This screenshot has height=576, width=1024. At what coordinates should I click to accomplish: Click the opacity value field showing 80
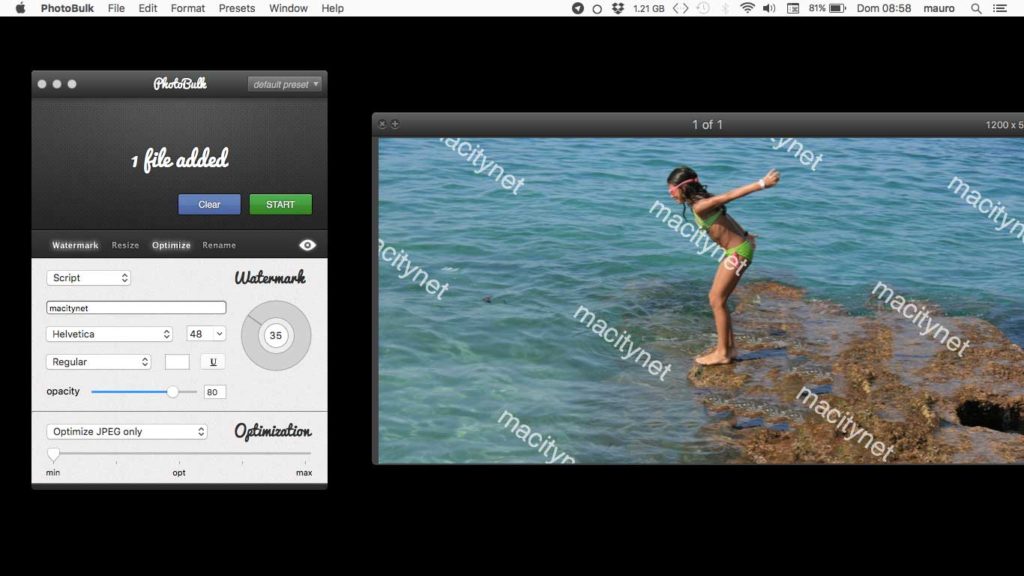click(215, 392)
